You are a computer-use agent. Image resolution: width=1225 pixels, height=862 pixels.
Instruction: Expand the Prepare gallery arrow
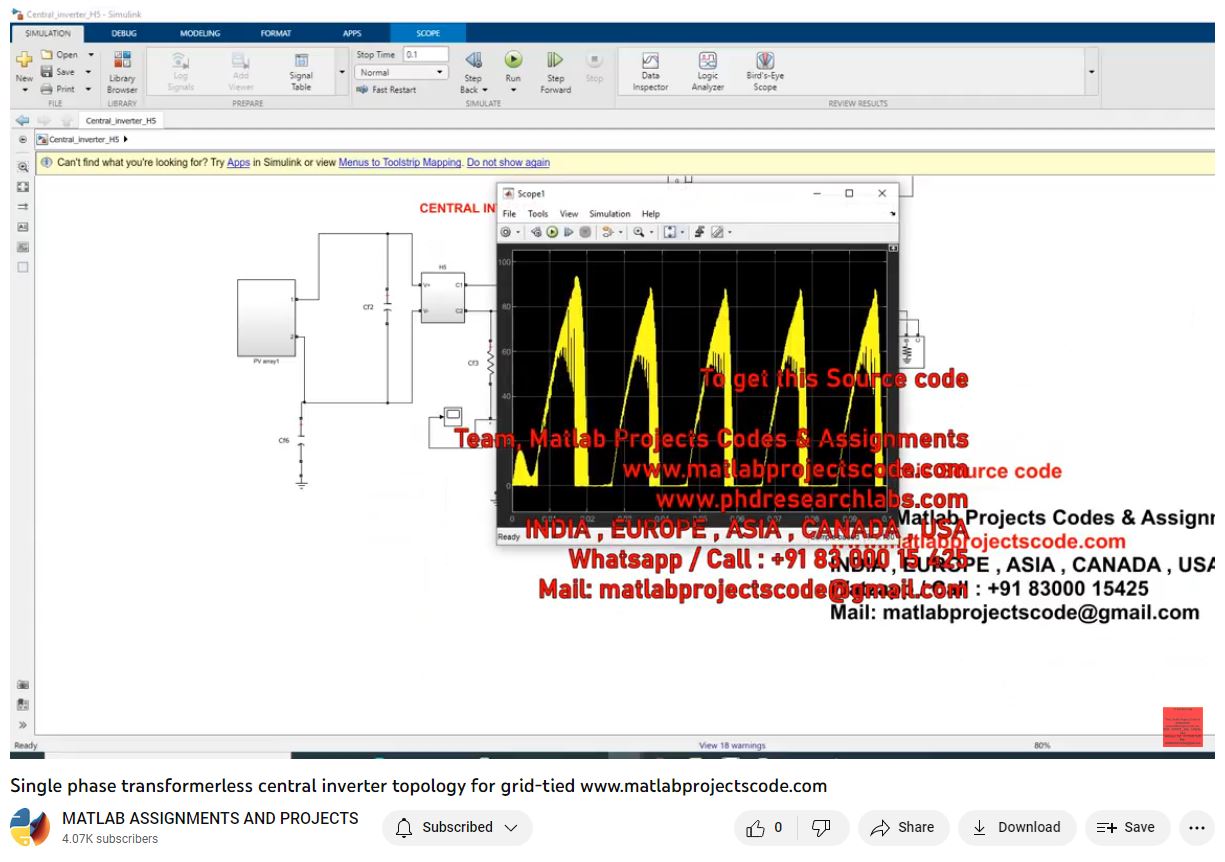pos(342,72)
